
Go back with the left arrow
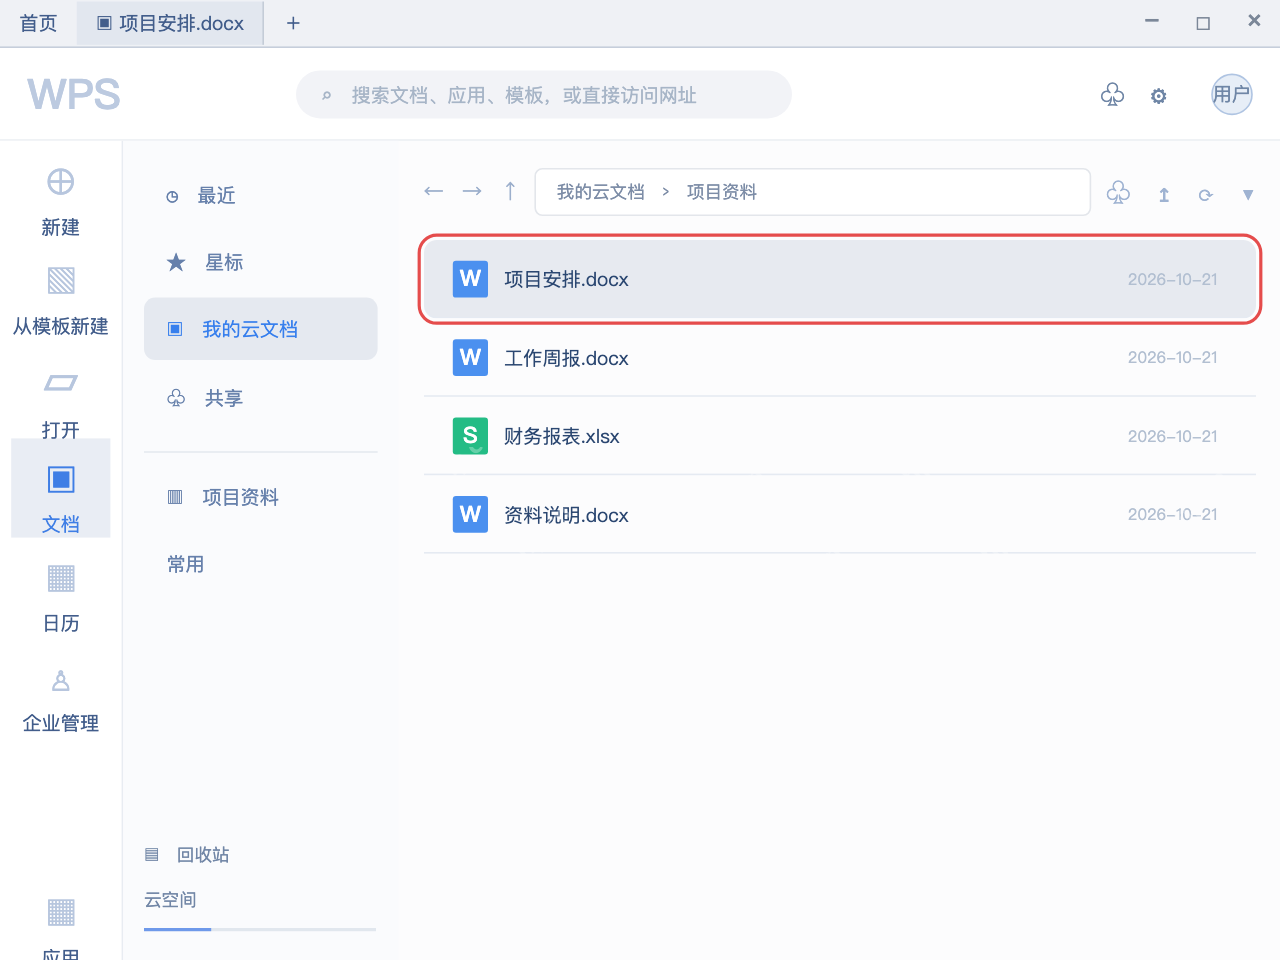pyautogui.click(x=433, y=191)
